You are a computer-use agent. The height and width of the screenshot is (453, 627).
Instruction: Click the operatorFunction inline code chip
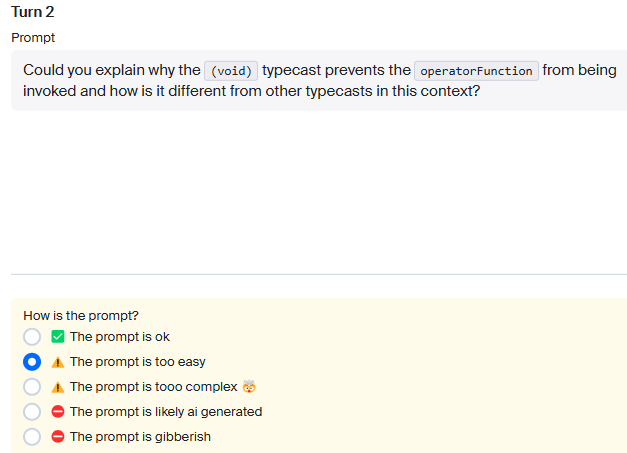[476, 71]
